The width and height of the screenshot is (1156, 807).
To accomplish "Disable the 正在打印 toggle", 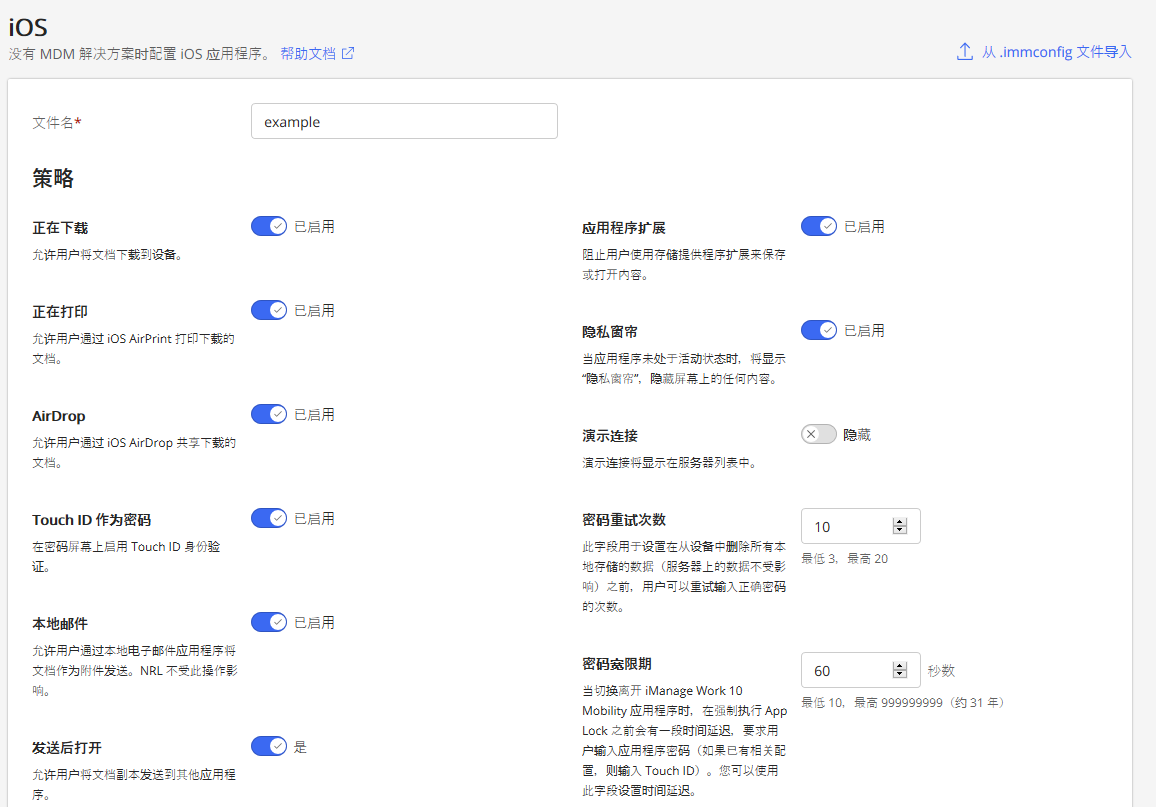I will click(x=269, y=310).
